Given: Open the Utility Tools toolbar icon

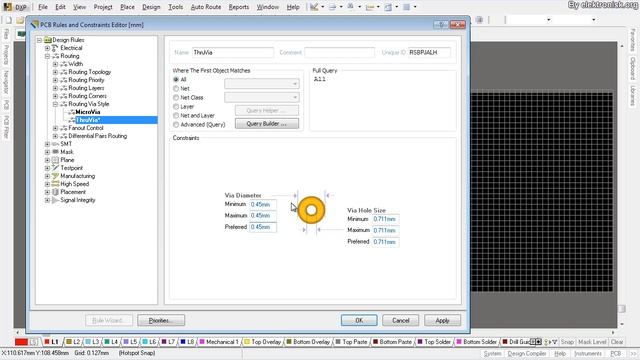Looking at the screenshot, I should 314,7.
